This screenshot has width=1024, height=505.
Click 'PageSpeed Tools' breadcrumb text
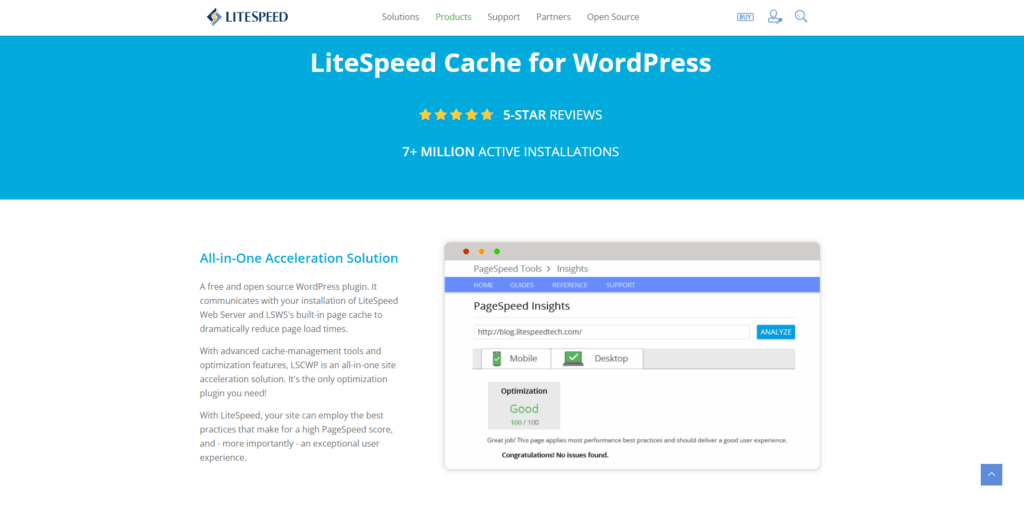507,269
